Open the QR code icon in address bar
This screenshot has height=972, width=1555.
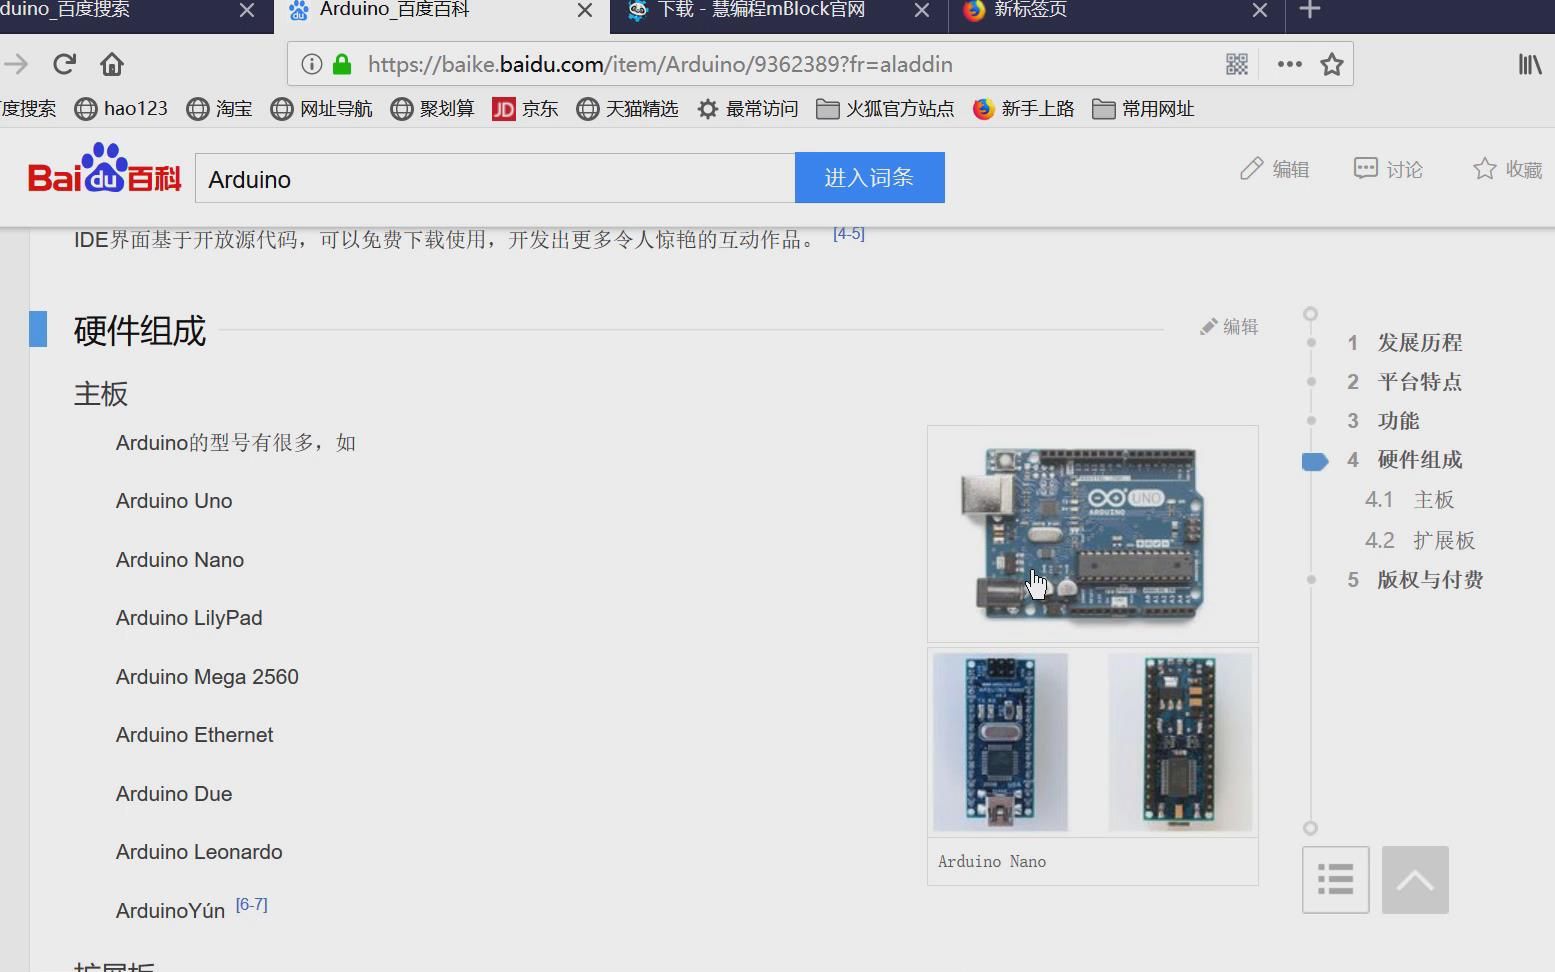pyautogui.click(x=1237, y=64)
